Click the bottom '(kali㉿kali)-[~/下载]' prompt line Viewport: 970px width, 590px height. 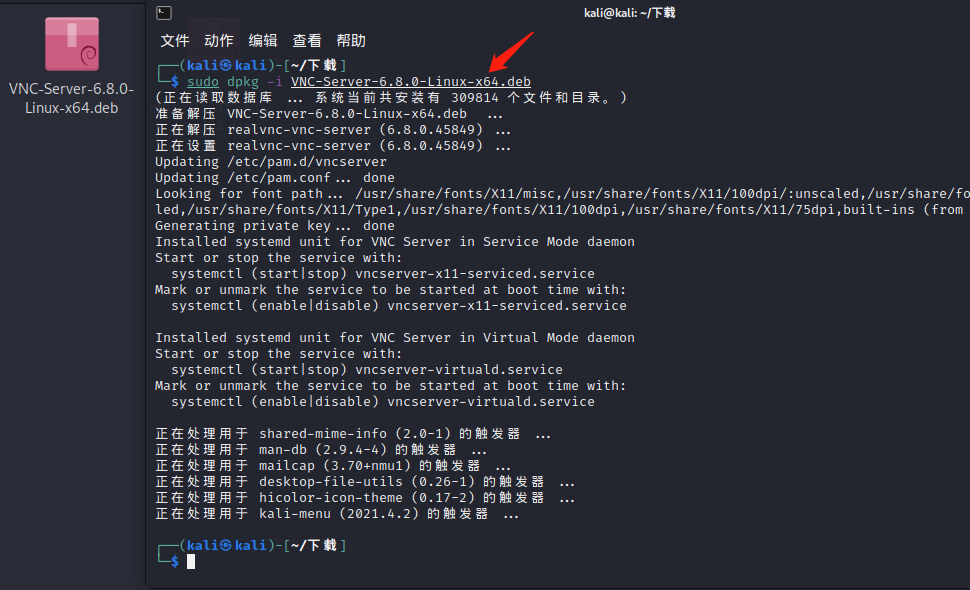[x=252, y=545]
